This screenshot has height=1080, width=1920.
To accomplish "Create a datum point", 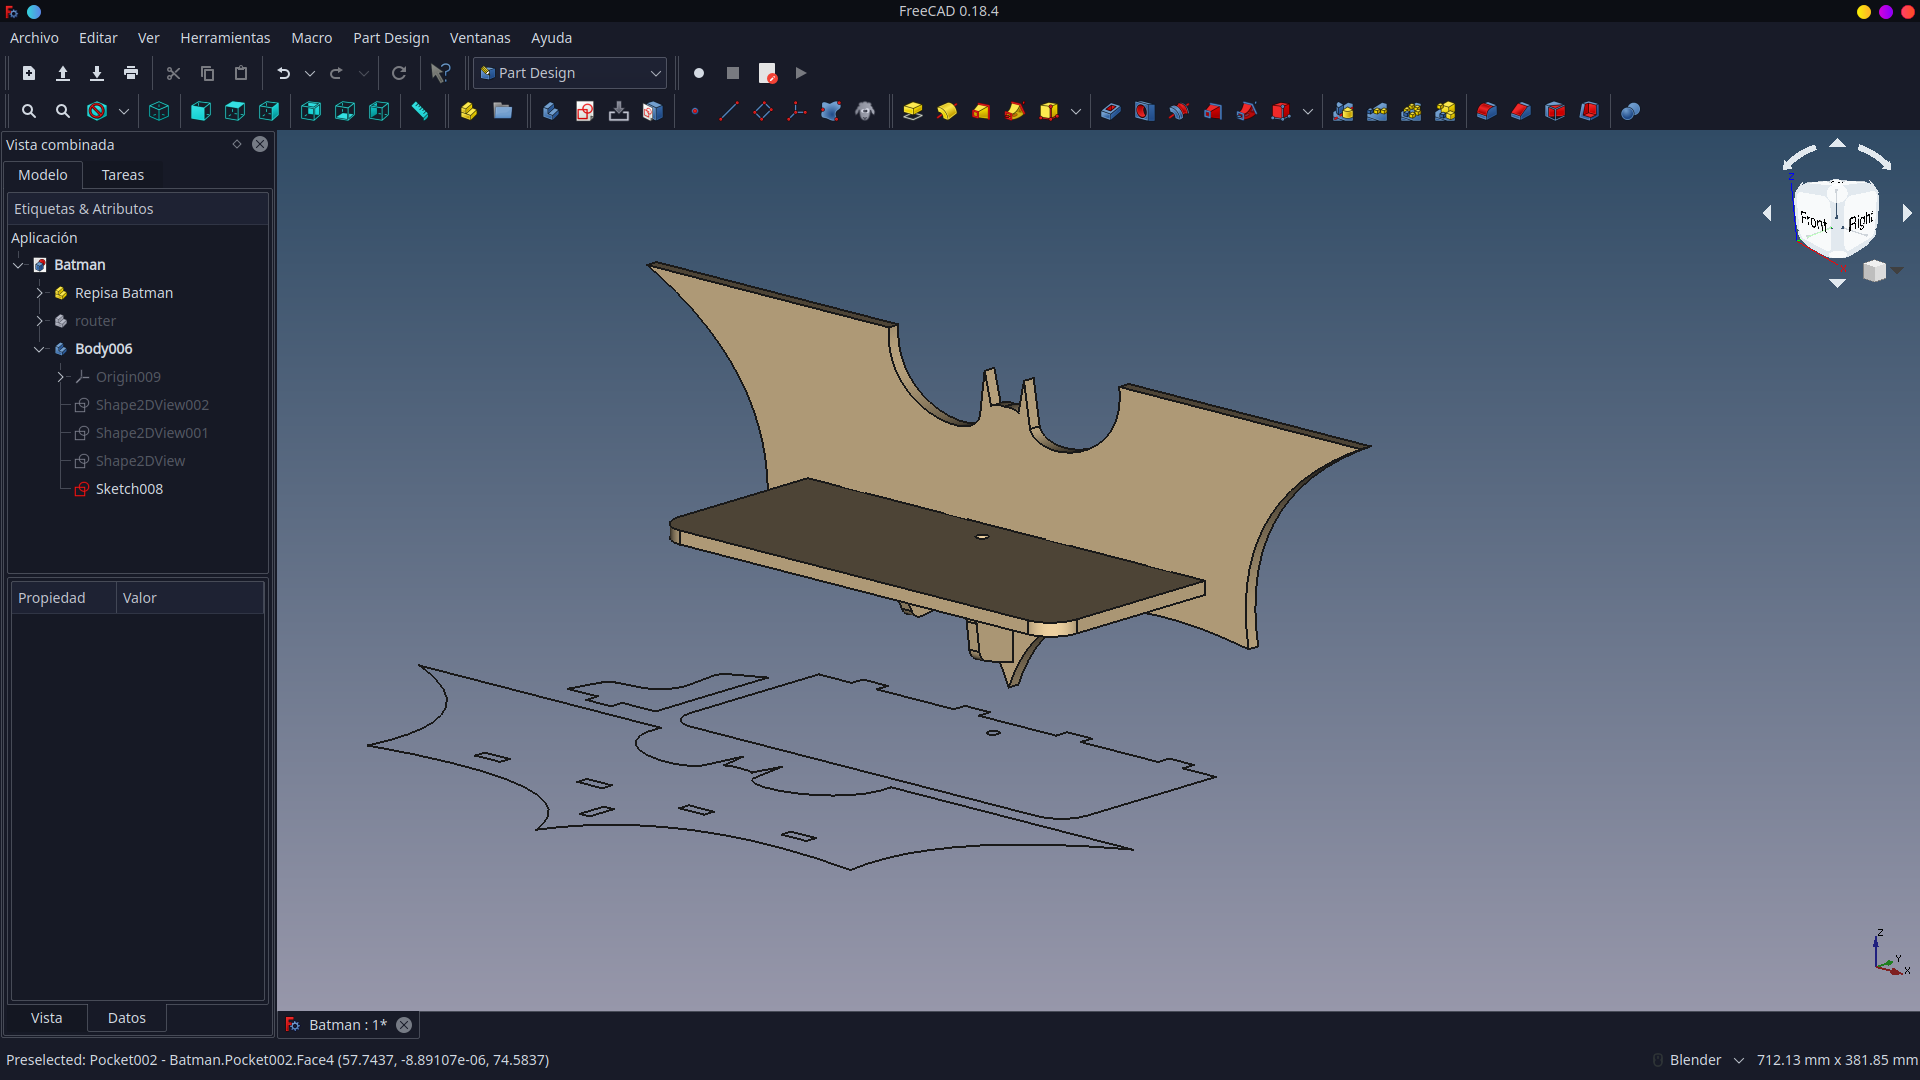I will [695, 111].
